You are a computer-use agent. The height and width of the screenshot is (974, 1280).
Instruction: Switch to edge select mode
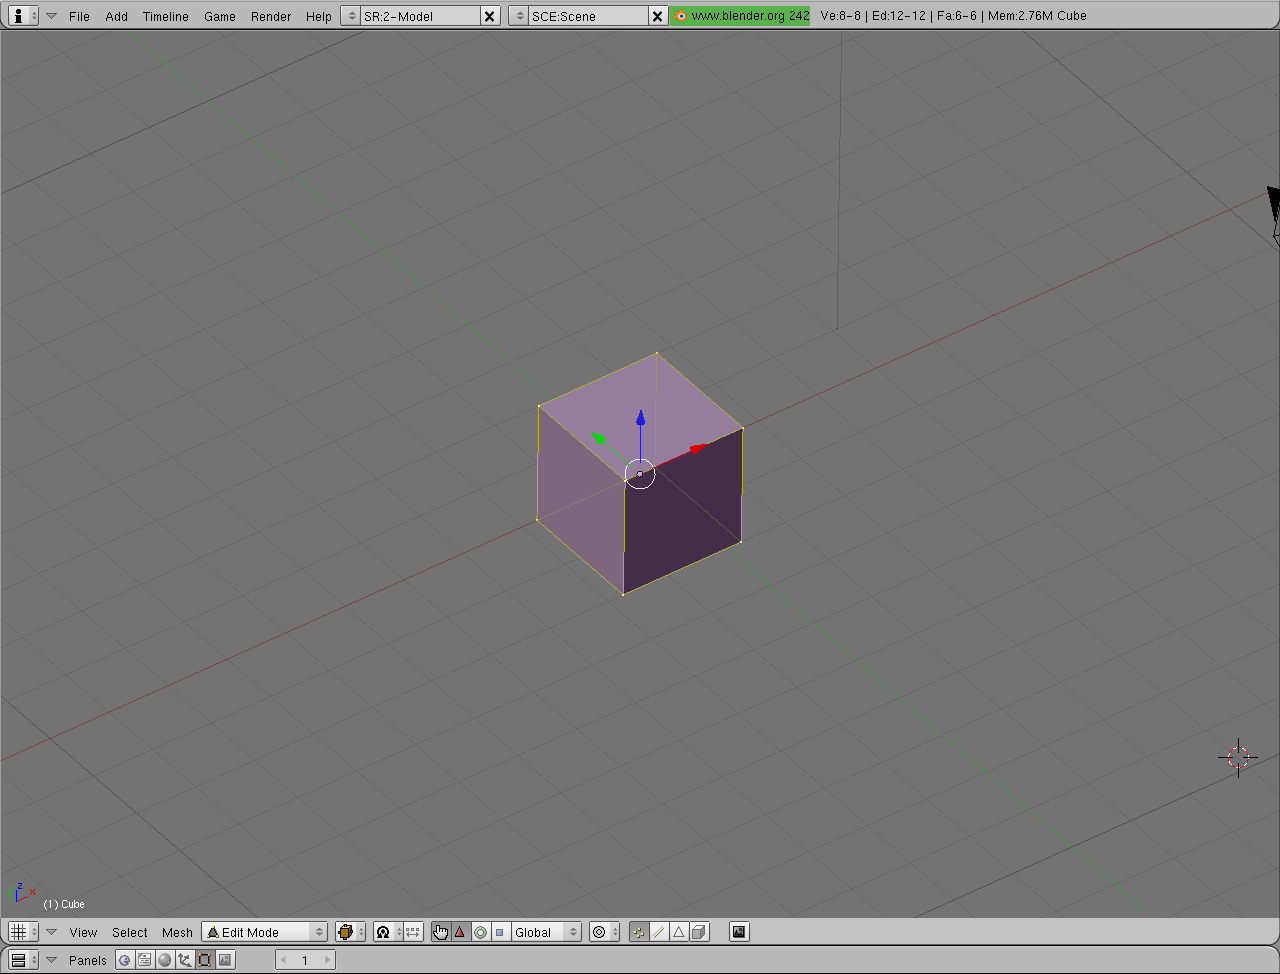(x=659, y=932)
